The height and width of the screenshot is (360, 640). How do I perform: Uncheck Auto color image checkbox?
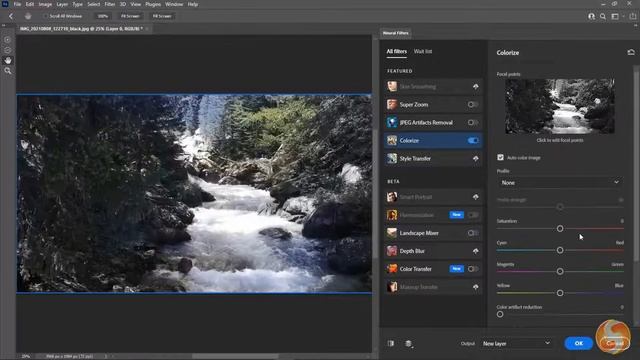tap(500, 158)
